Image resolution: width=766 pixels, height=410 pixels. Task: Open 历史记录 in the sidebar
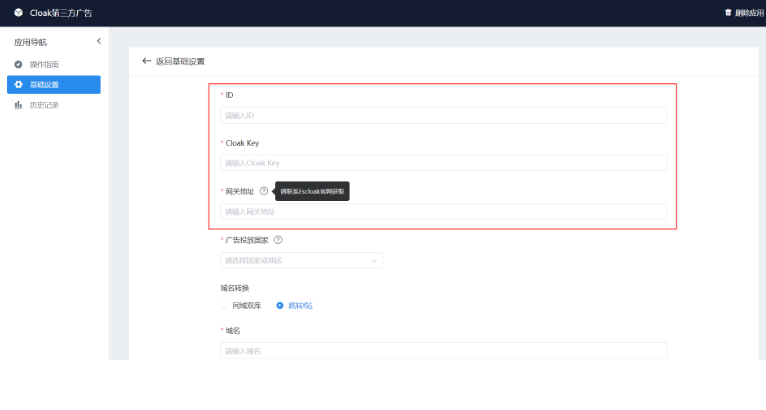pos(44,105)
